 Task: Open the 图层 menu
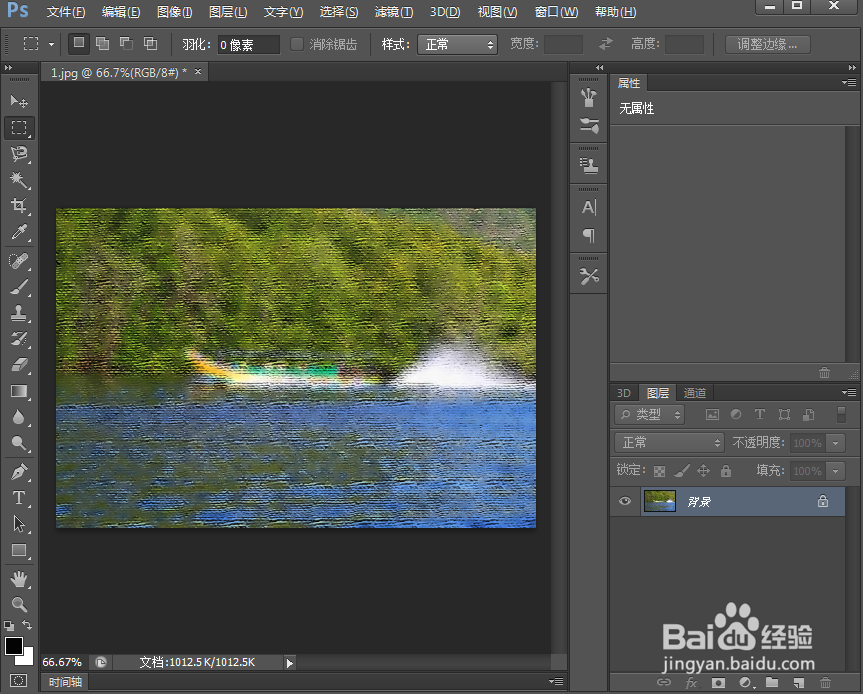228,12
